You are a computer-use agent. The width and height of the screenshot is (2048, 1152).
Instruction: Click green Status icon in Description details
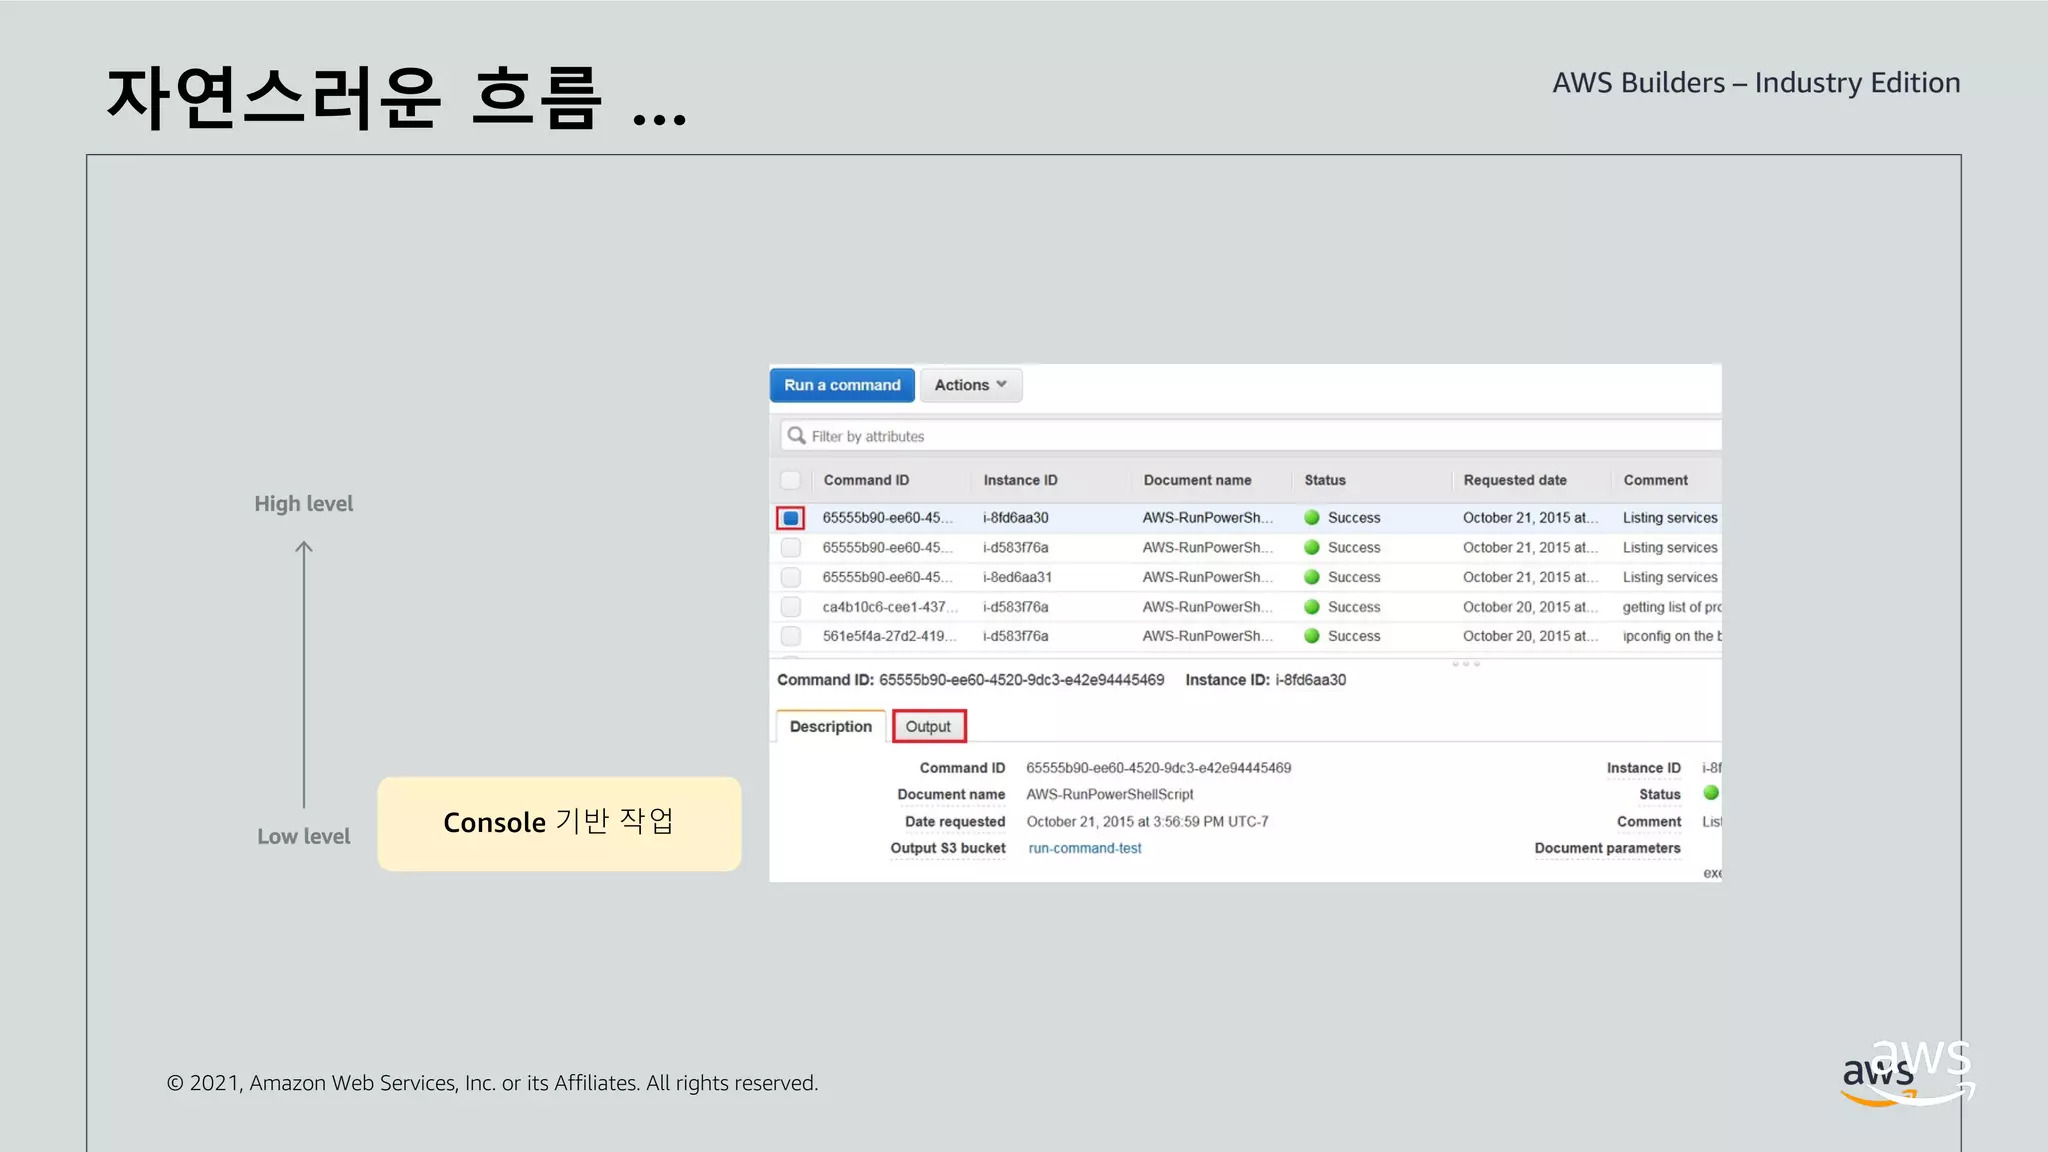[1711, 793]
